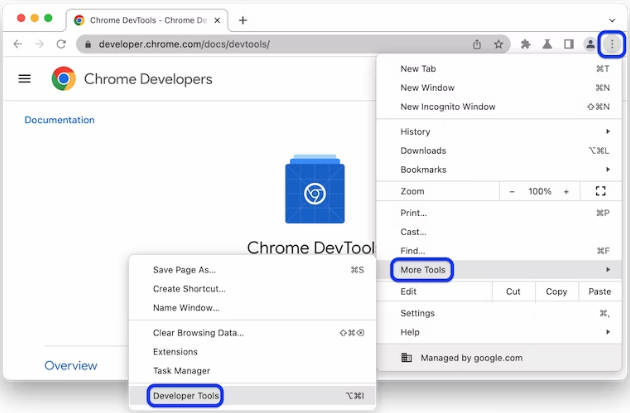This screenshot has width=630, height=413.
Task: Toggle the side panel icon
Action: pyautogui.click(x=569, y=44)
